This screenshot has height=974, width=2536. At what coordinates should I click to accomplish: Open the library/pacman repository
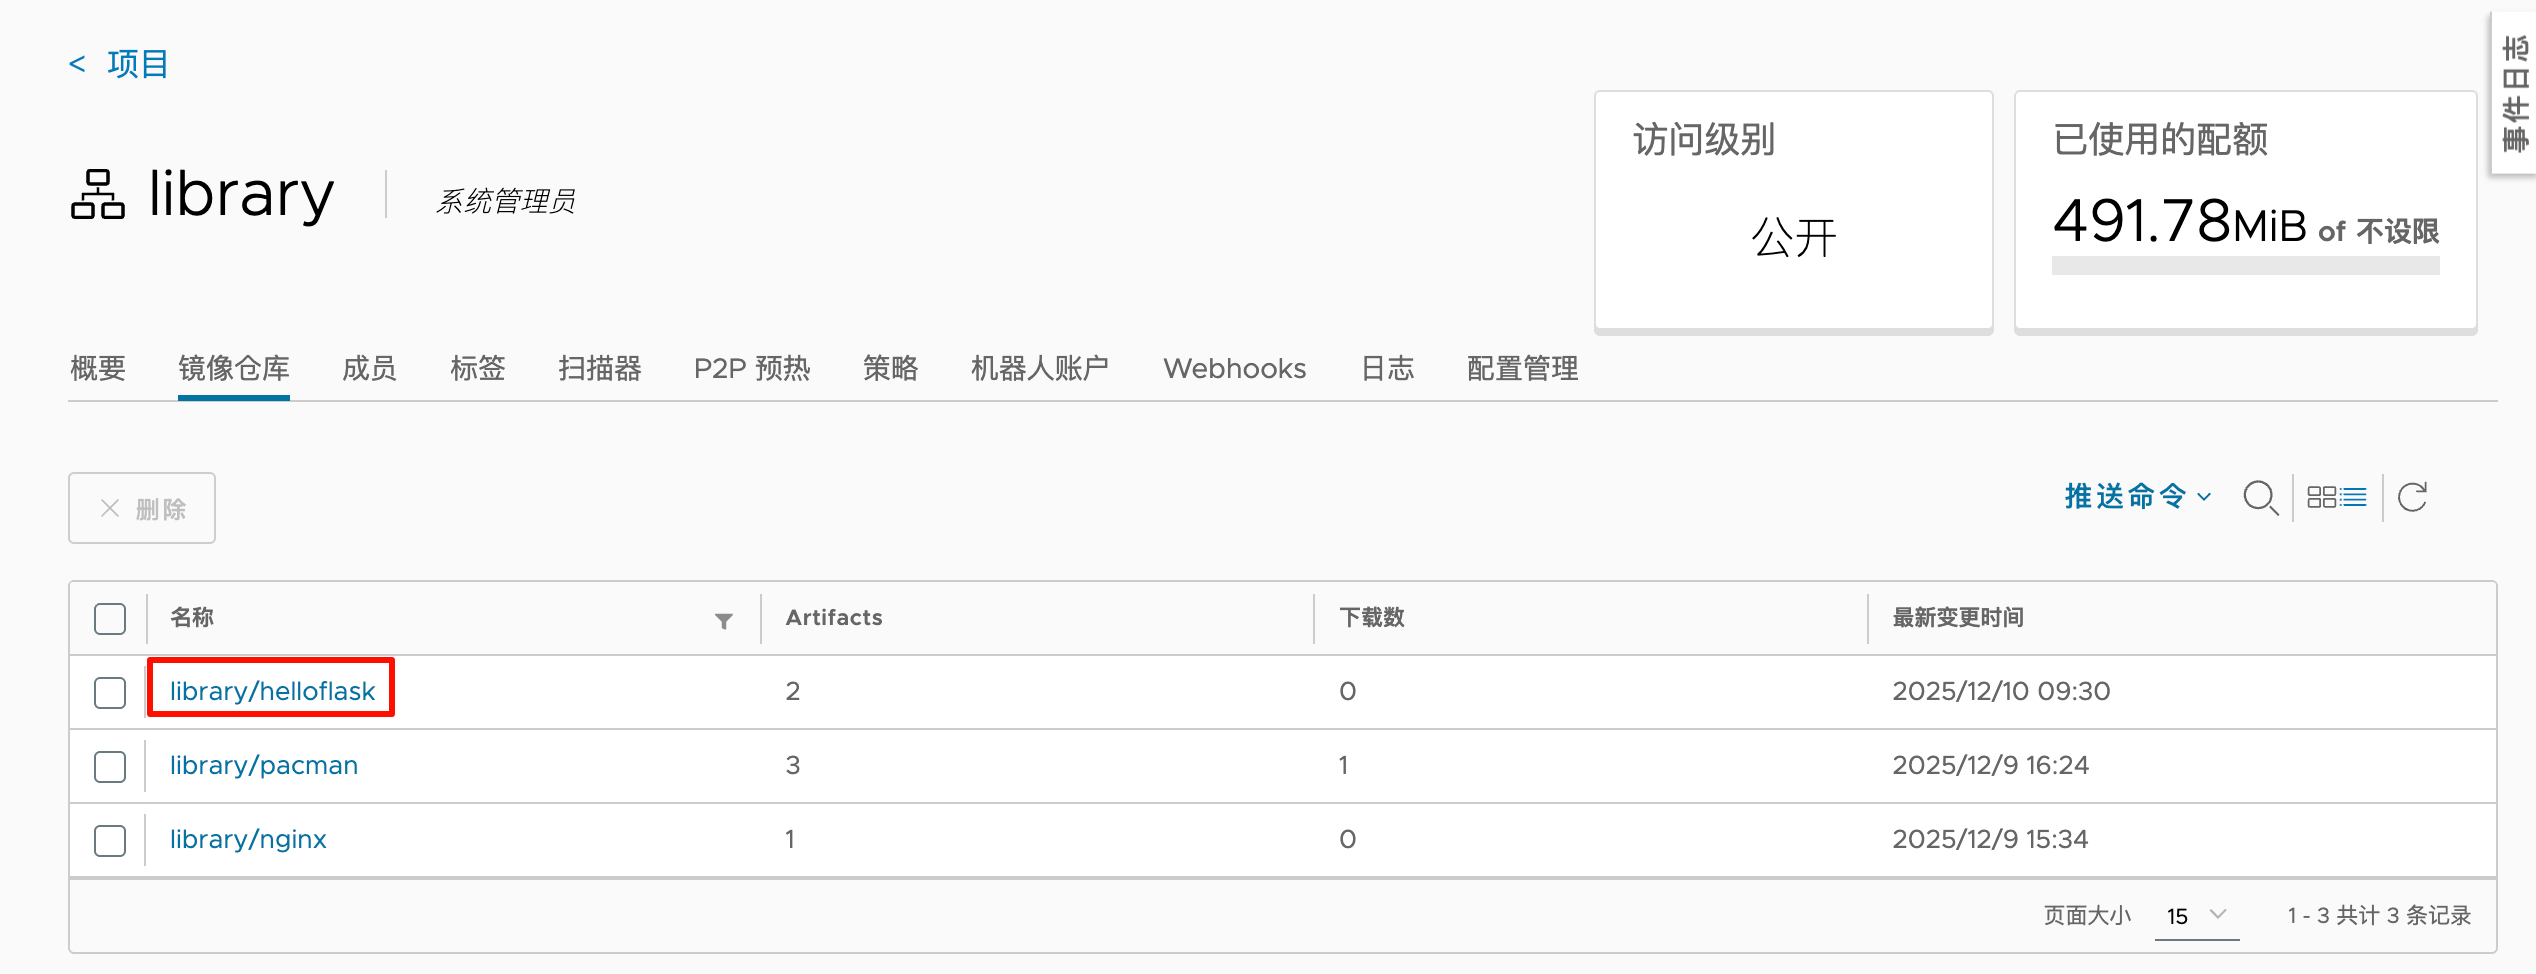coord(262,765)
